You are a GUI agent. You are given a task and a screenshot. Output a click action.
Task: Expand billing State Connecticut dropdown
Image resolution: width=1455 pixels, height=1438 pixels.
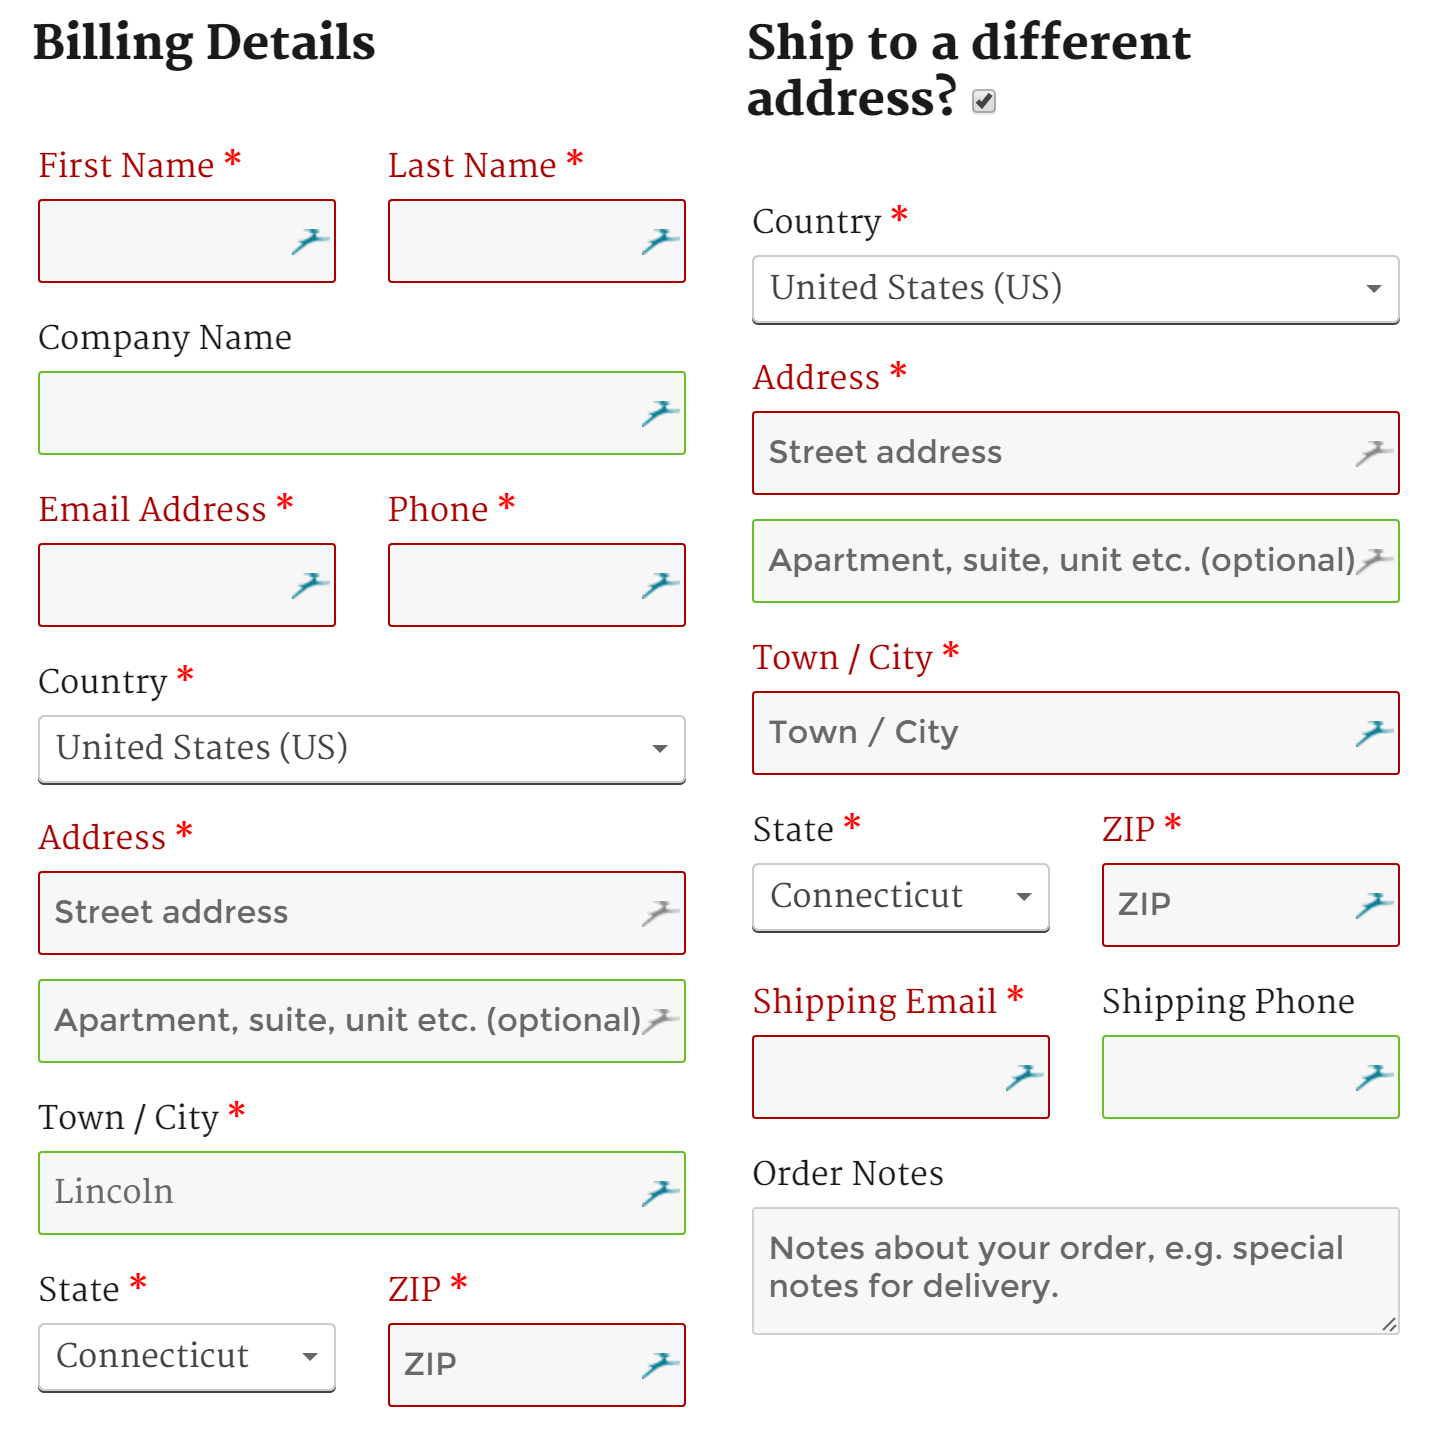click(187, 1357)
